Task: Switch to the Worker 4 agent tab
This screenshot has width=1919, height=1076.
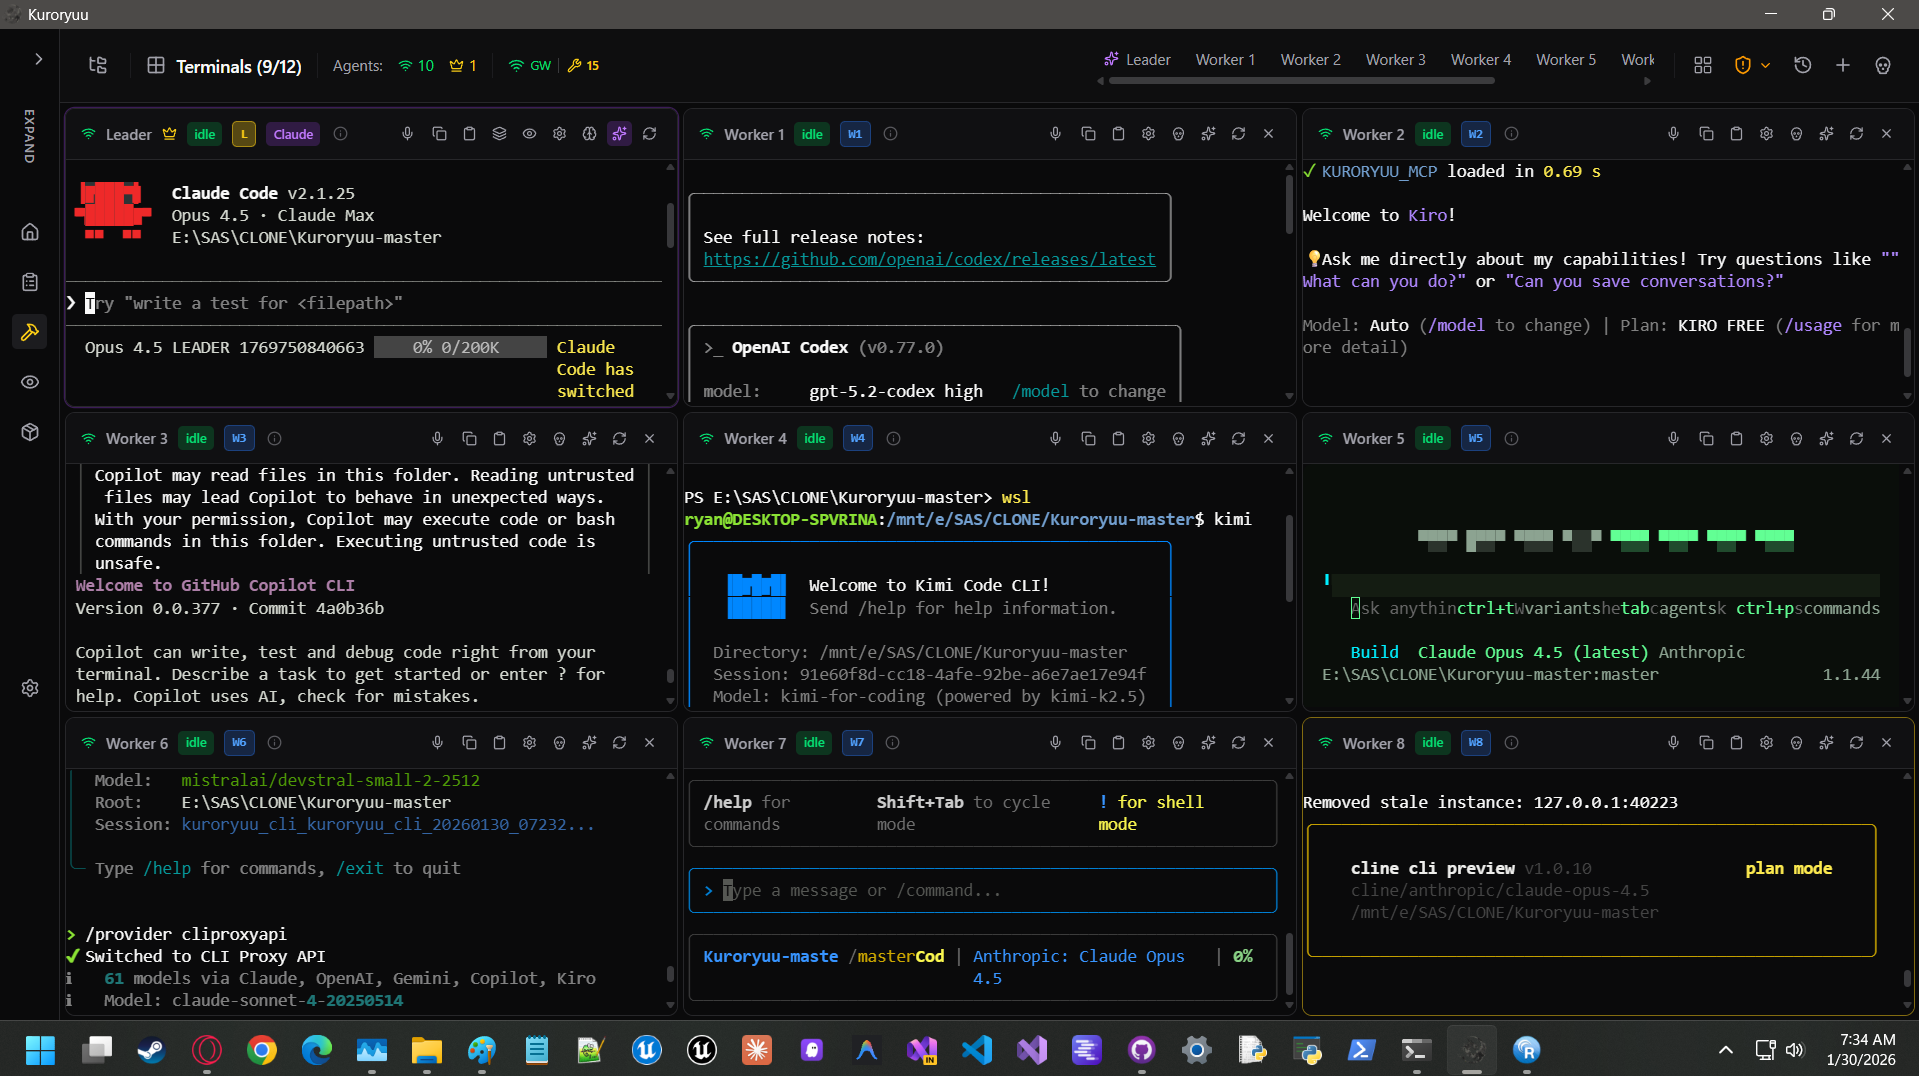Action: pos(1481,60)
